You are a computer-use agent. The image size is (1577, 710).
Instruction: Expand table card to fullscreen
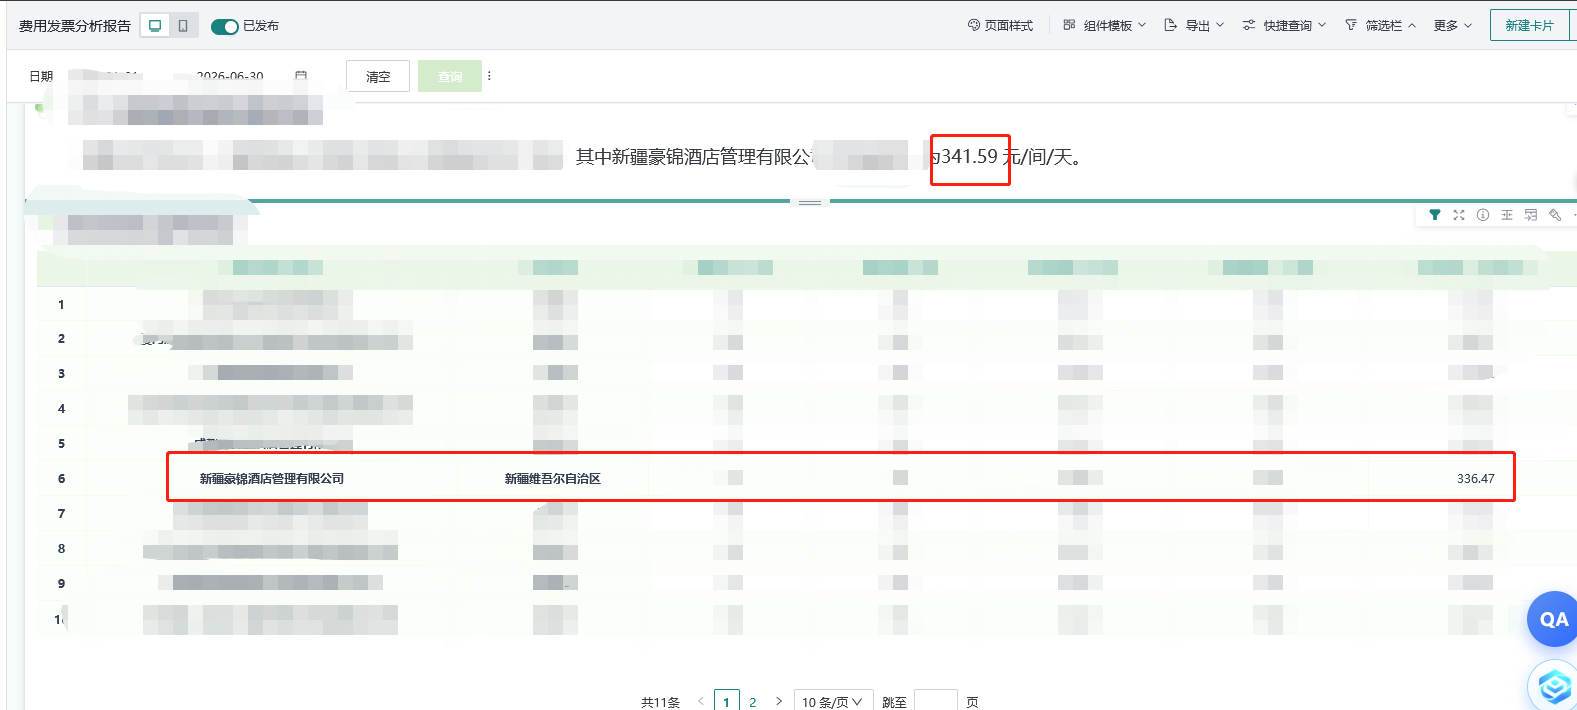[x=1459, y=215]
